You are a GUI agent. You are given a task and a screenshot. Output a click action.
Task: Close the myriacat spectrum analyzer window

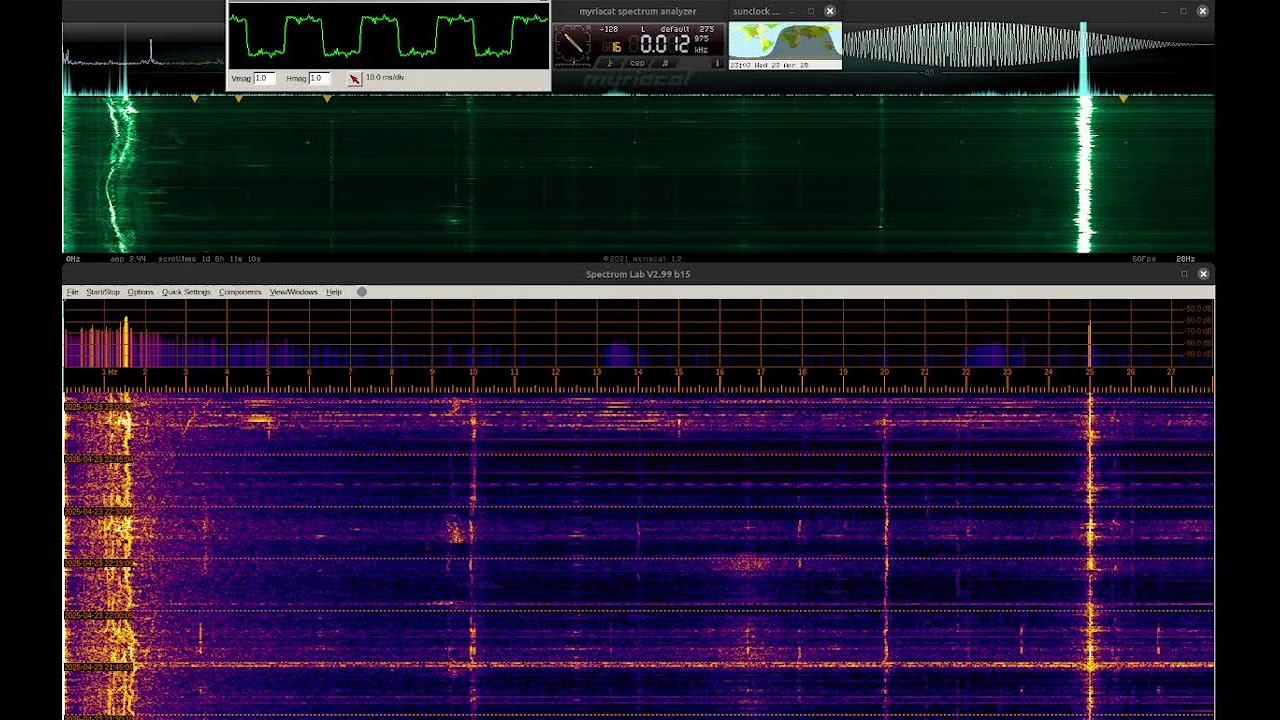[x=1203, y=11]
